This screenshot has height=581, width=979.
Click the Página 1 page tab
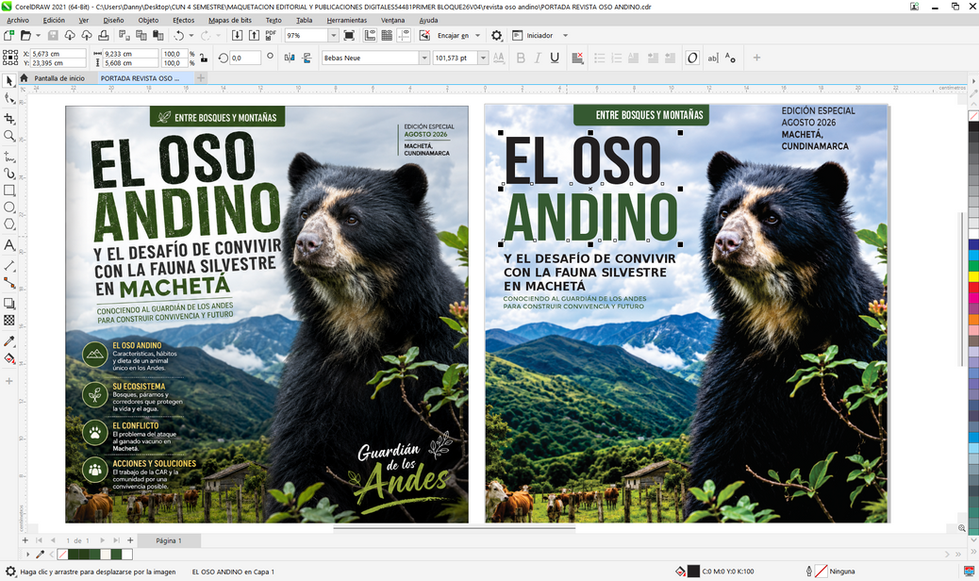tap(169, 540)
